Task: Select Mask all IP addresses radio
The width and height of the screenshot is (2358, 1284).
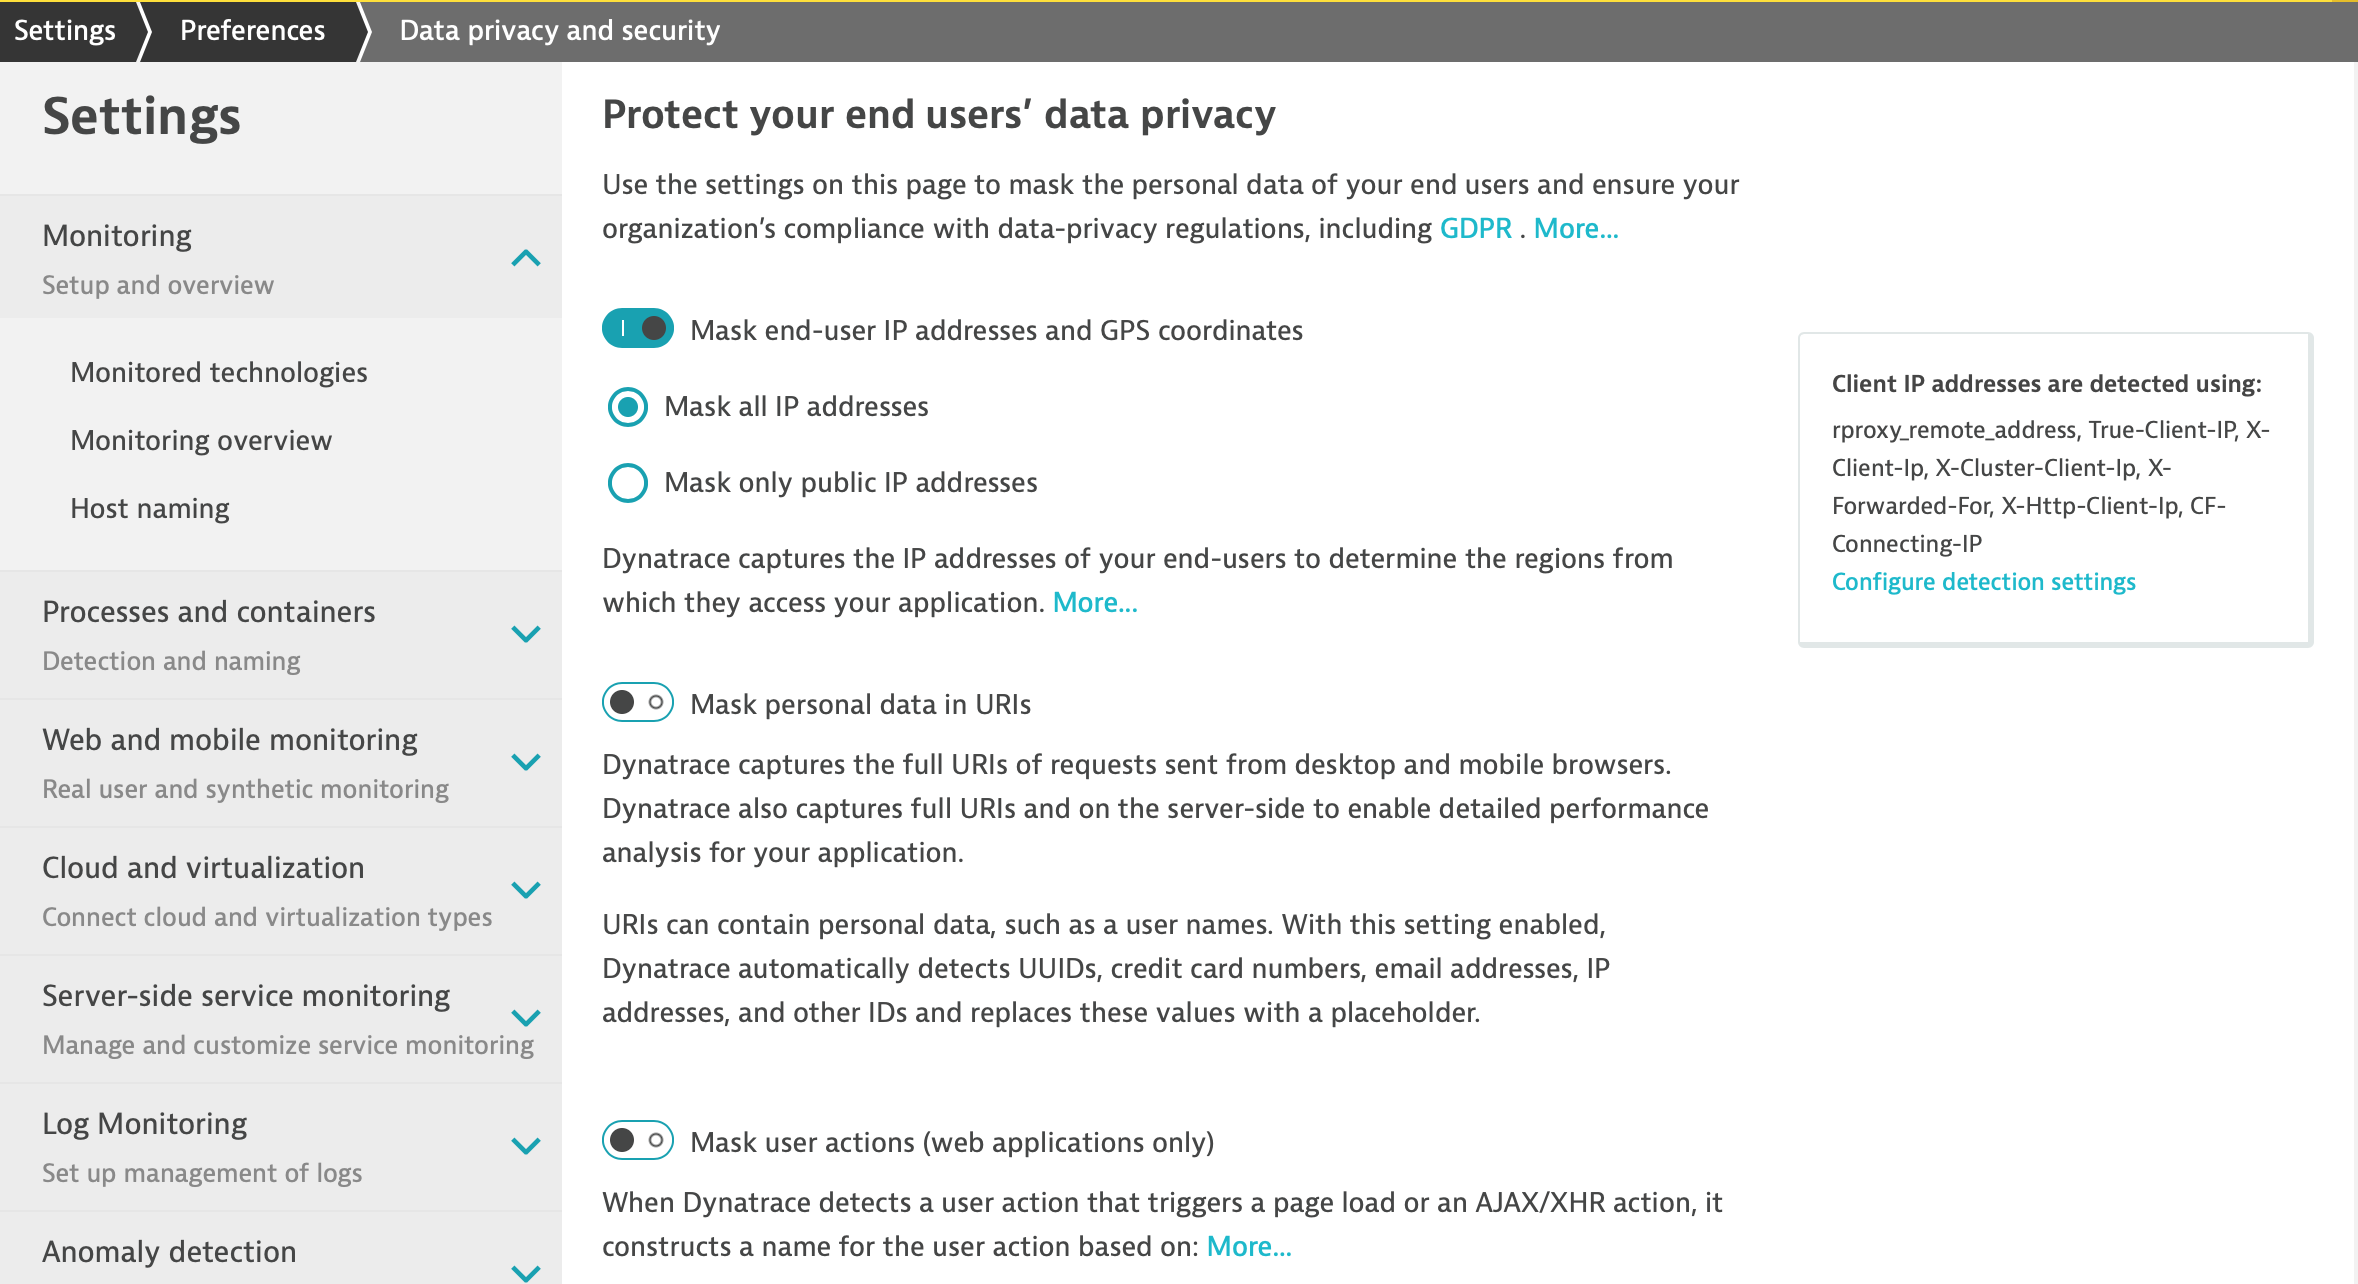Action: pyautogui.click(x=628, y=407)
